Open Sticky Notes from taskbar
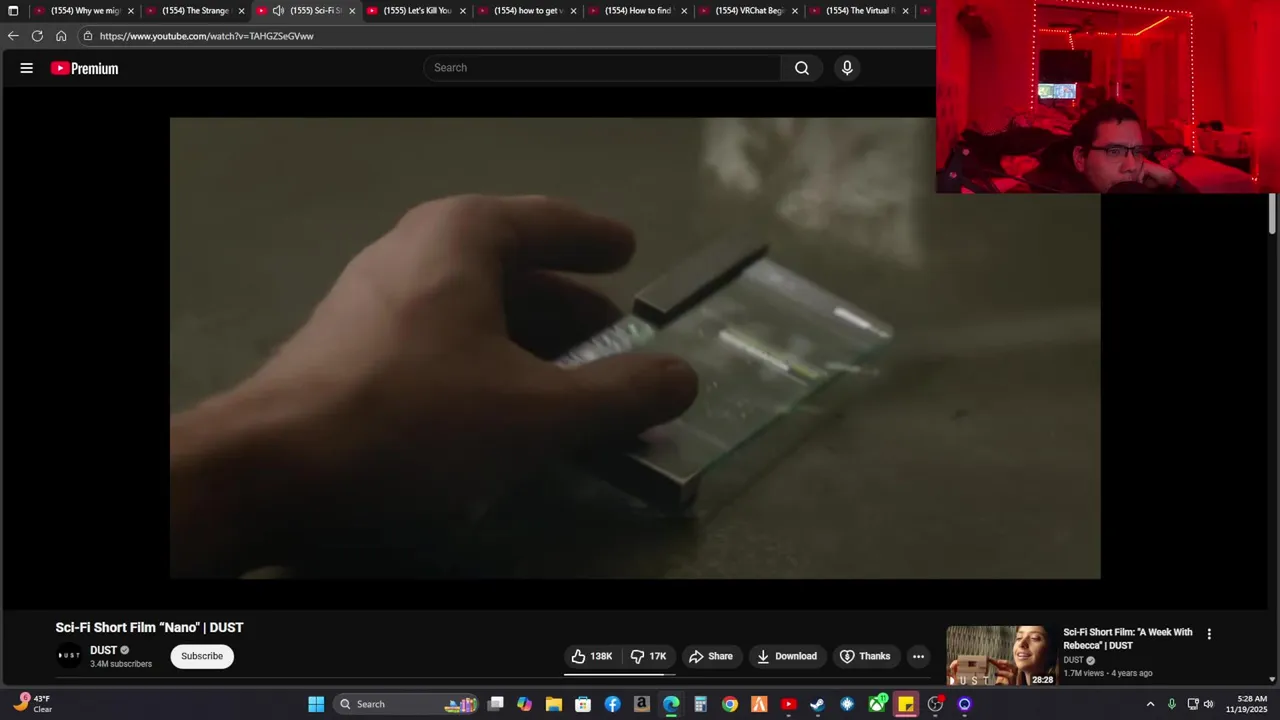Screen dimensions: 1280x720 (x=906, y=704)
